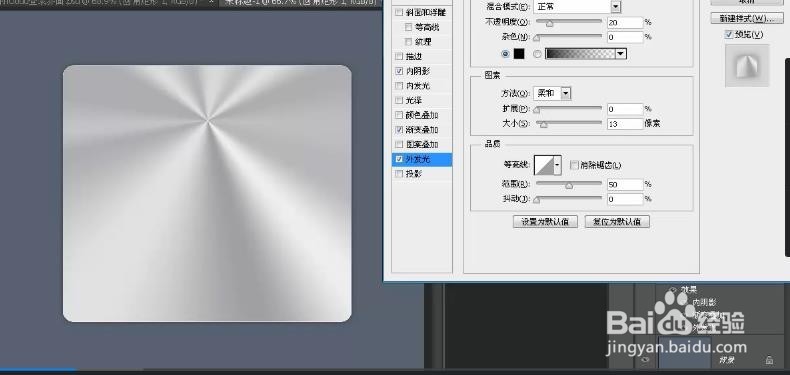Switch to the left document tab
Screen dimensions: 790x375
(x=101, y=3)
